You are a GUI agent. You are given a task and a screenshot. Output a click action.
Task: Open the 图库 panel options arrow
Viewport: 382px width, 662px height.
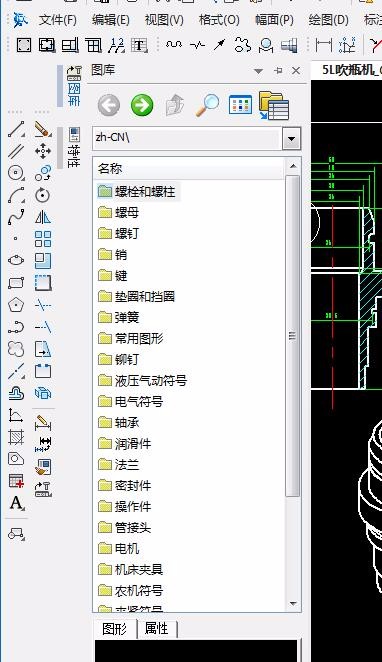(259, 71)
